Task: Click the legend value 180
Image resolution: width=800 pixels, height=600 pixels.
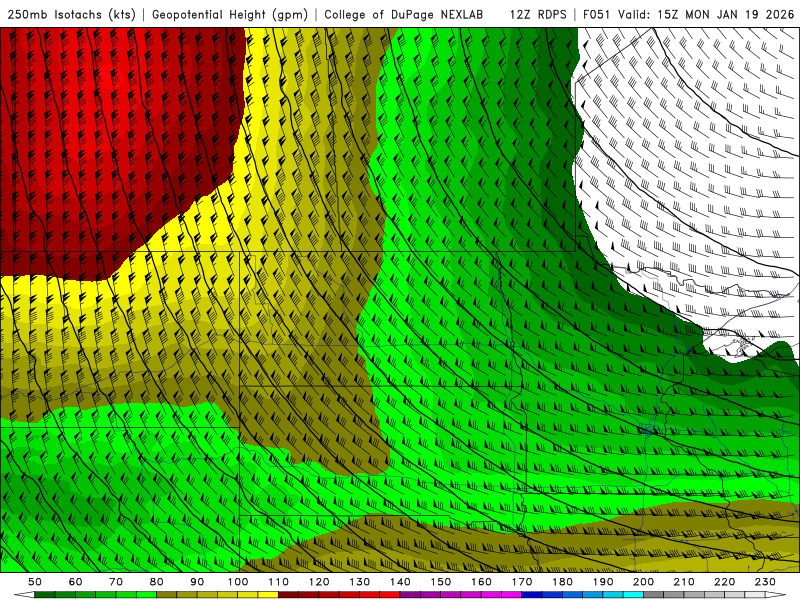Action: [x=563, y=582]
